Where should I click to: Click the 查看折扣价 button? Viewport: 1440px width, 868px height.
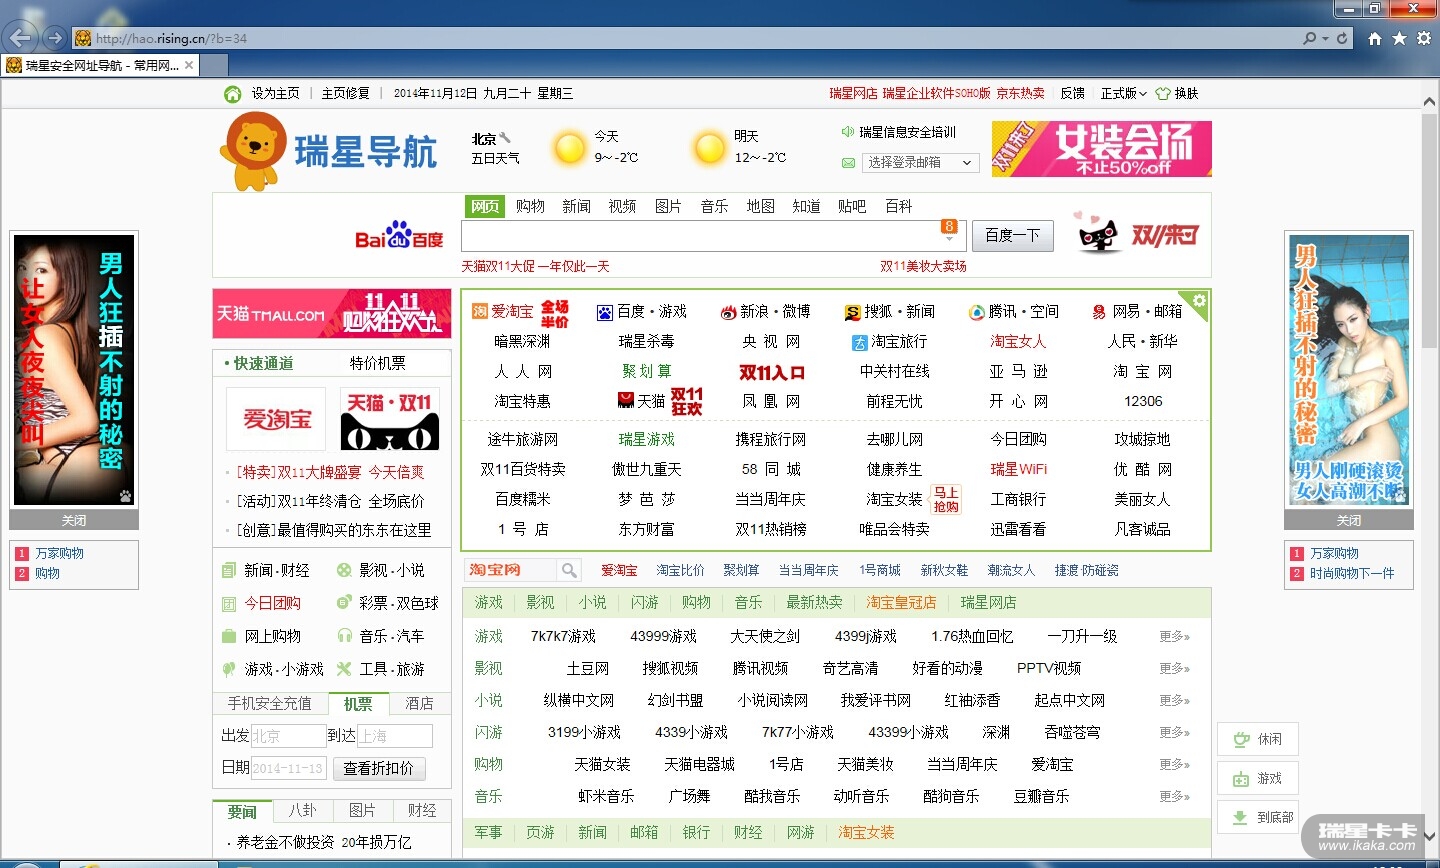(x=378, y=768)
